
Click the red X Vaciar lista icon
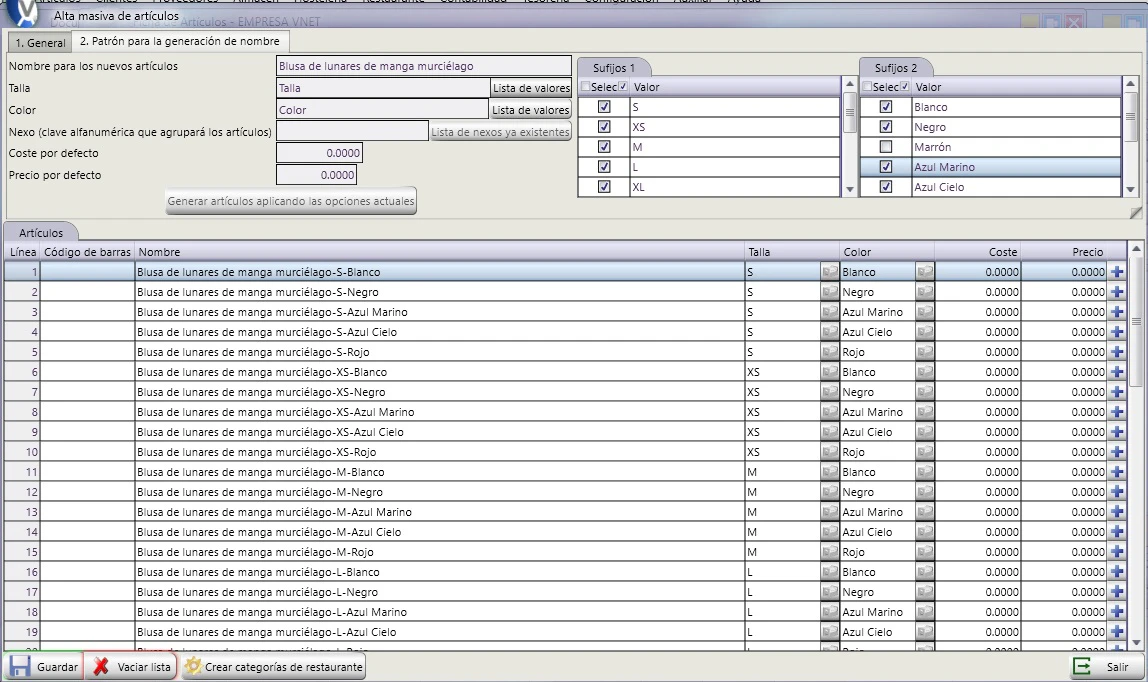tap(101, 667)
